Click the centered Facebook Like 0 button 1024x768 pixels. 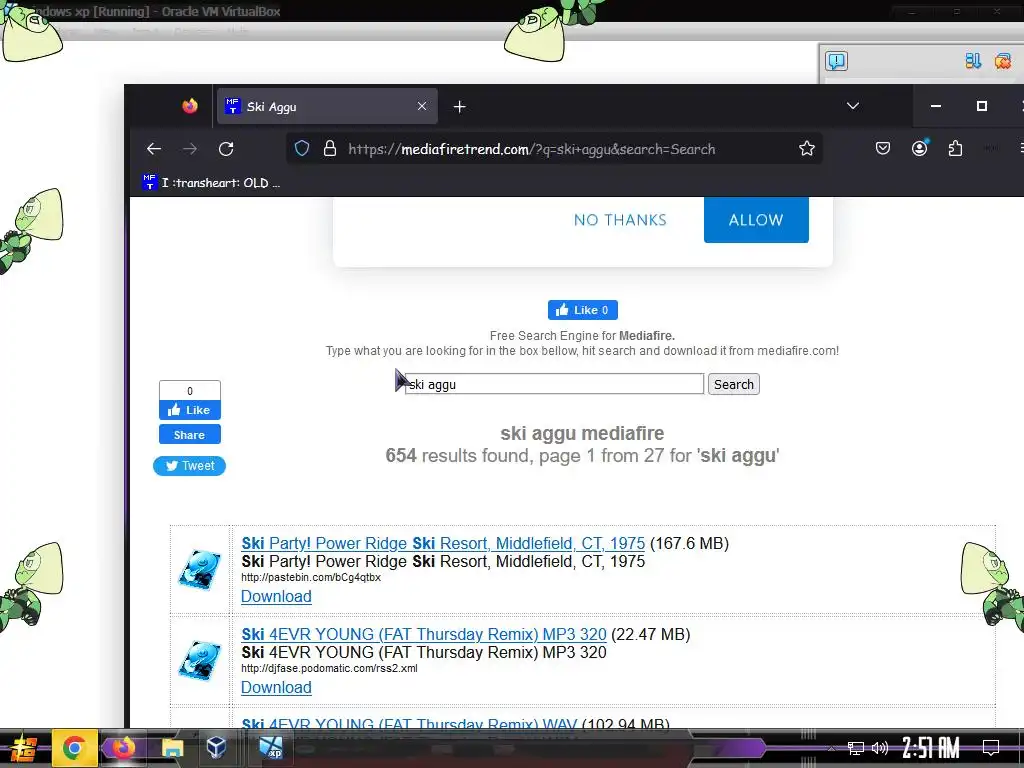[x=583, y=310]
